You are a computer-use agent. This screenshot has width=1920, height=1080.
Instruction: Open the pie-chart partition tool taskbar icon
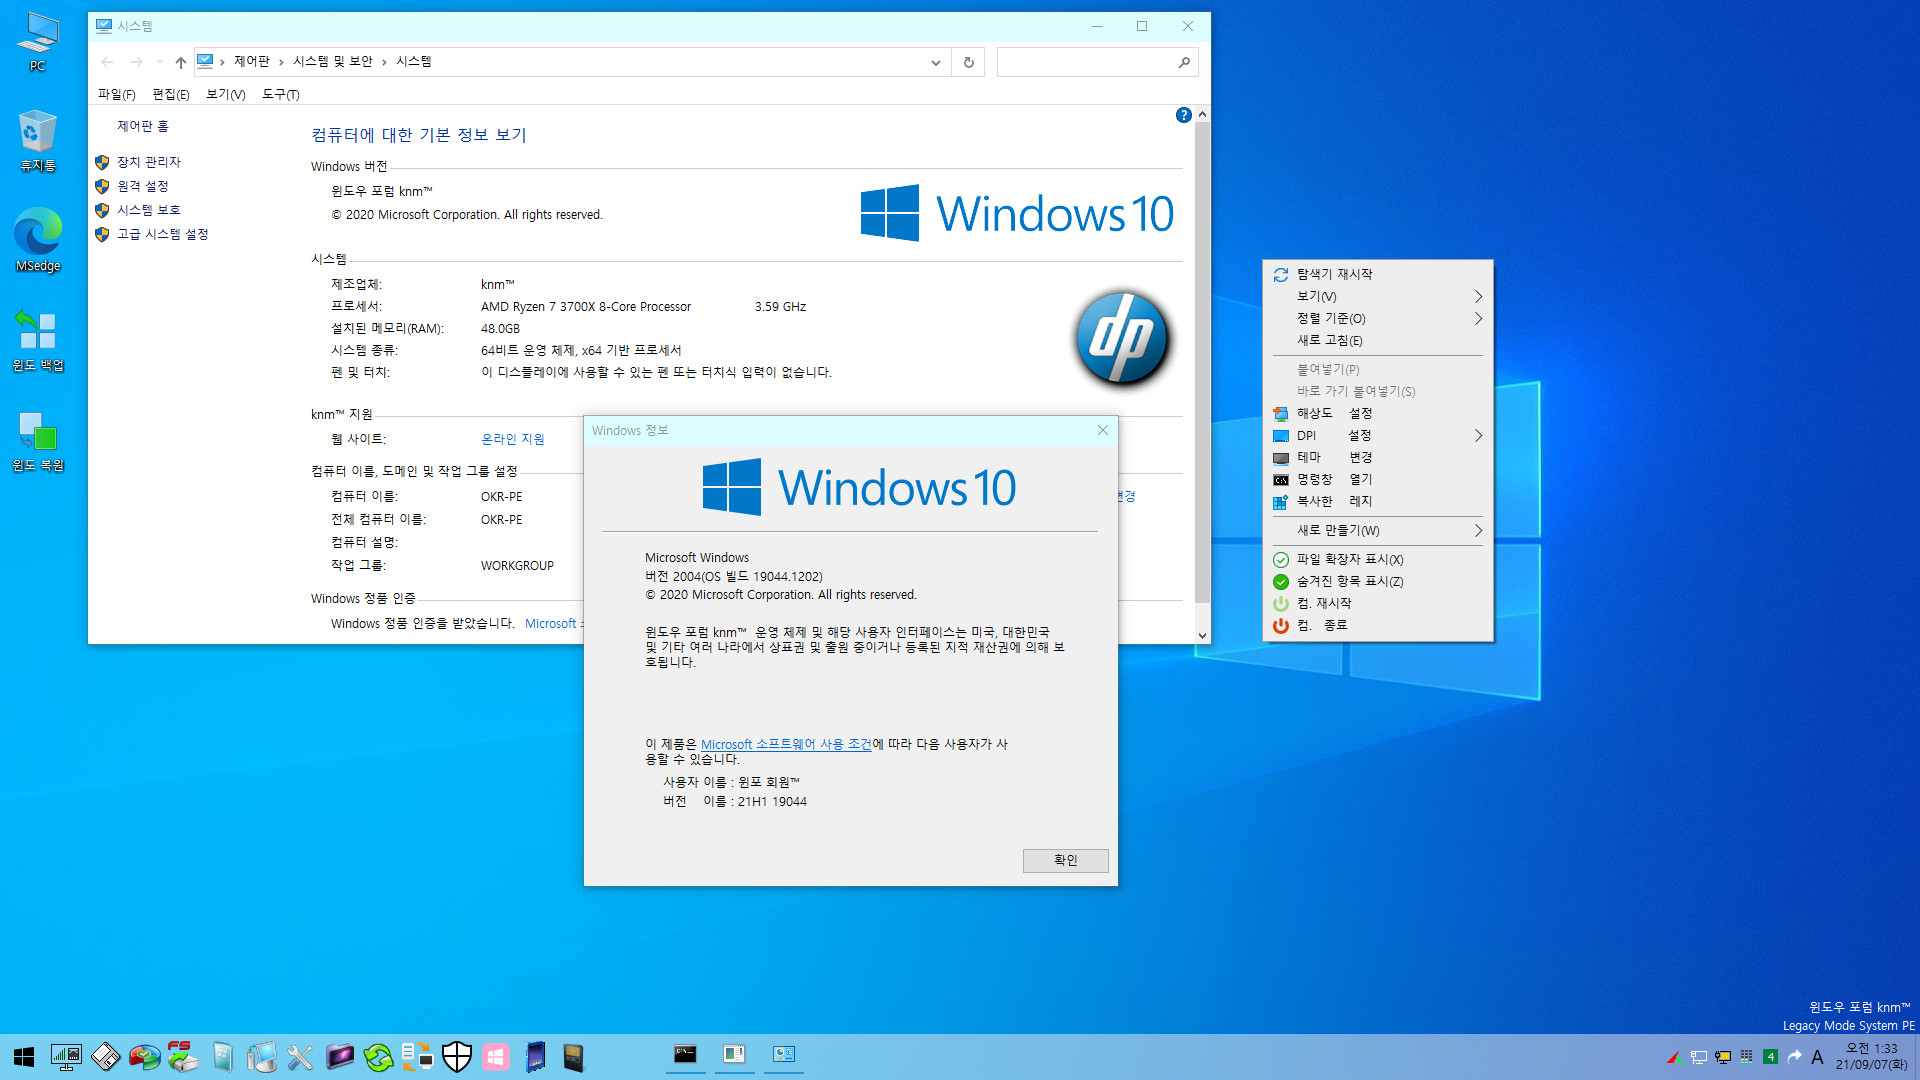tap(144, 1057)
